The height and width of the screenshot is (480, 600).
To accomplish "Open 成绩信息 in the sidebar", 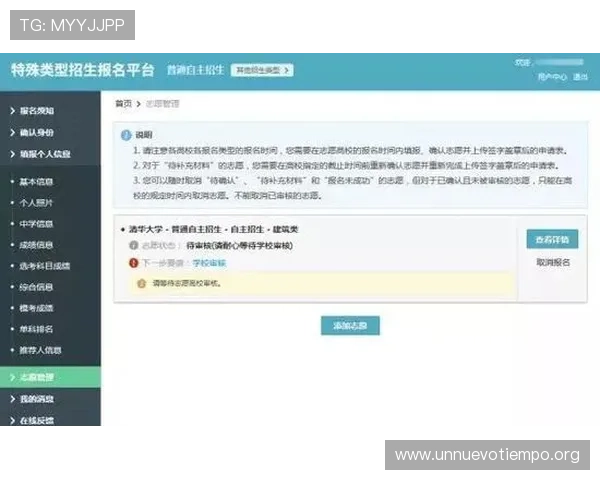I will [x=36, y=245].
